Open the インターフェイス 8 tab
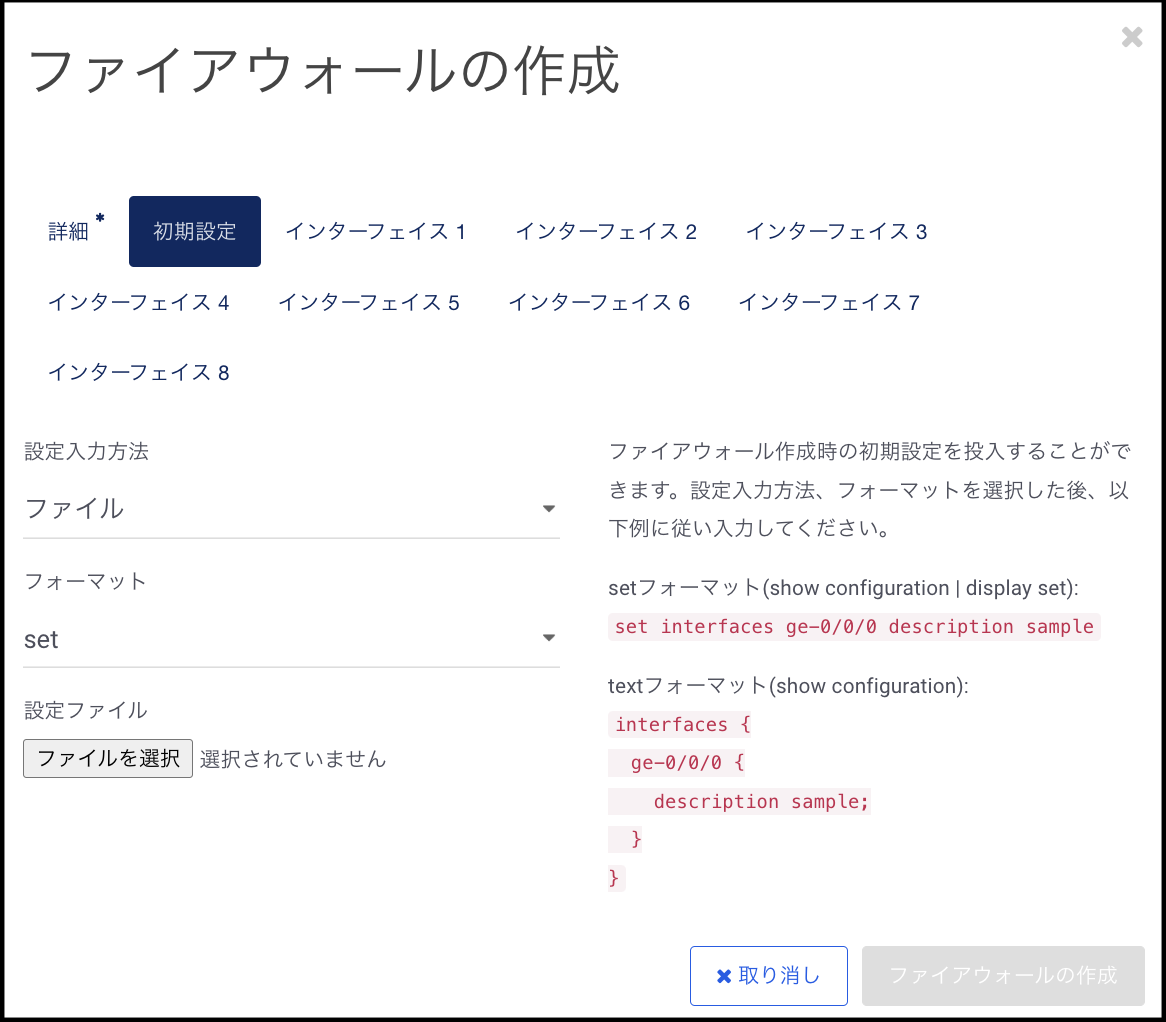1166x1022 pixels. pos(139,372)
